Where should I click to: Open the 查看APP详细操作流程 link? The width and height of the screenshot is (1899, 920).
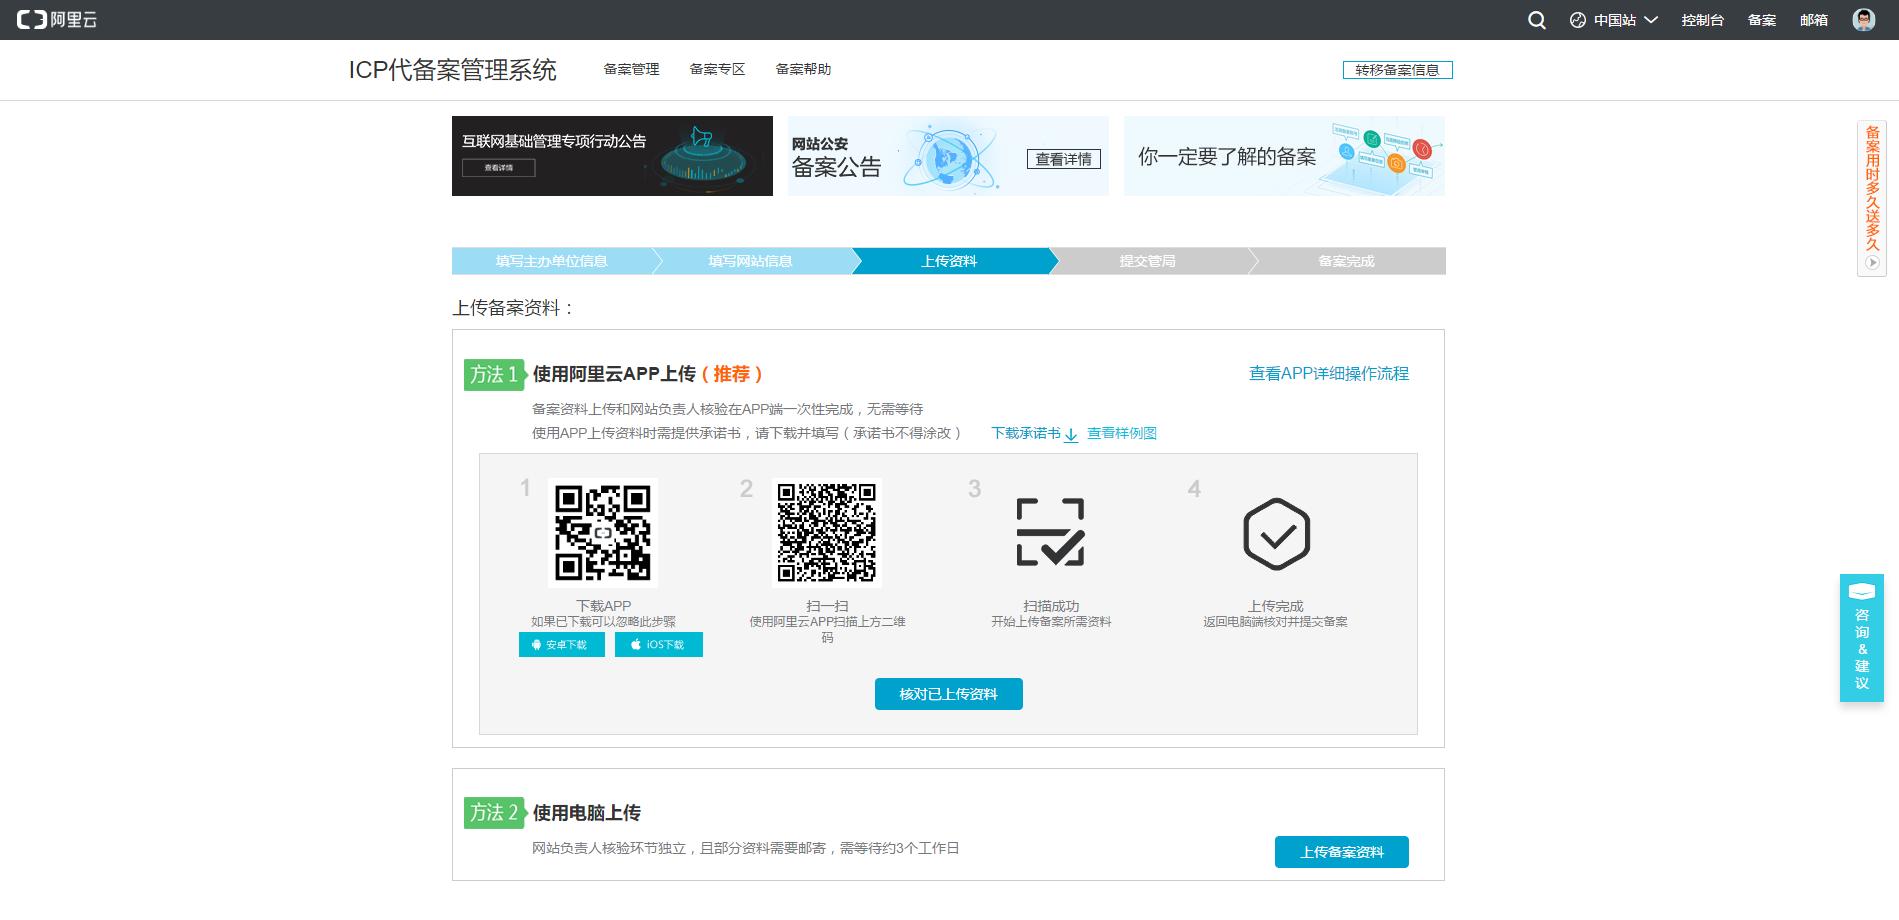[1328, 373]
